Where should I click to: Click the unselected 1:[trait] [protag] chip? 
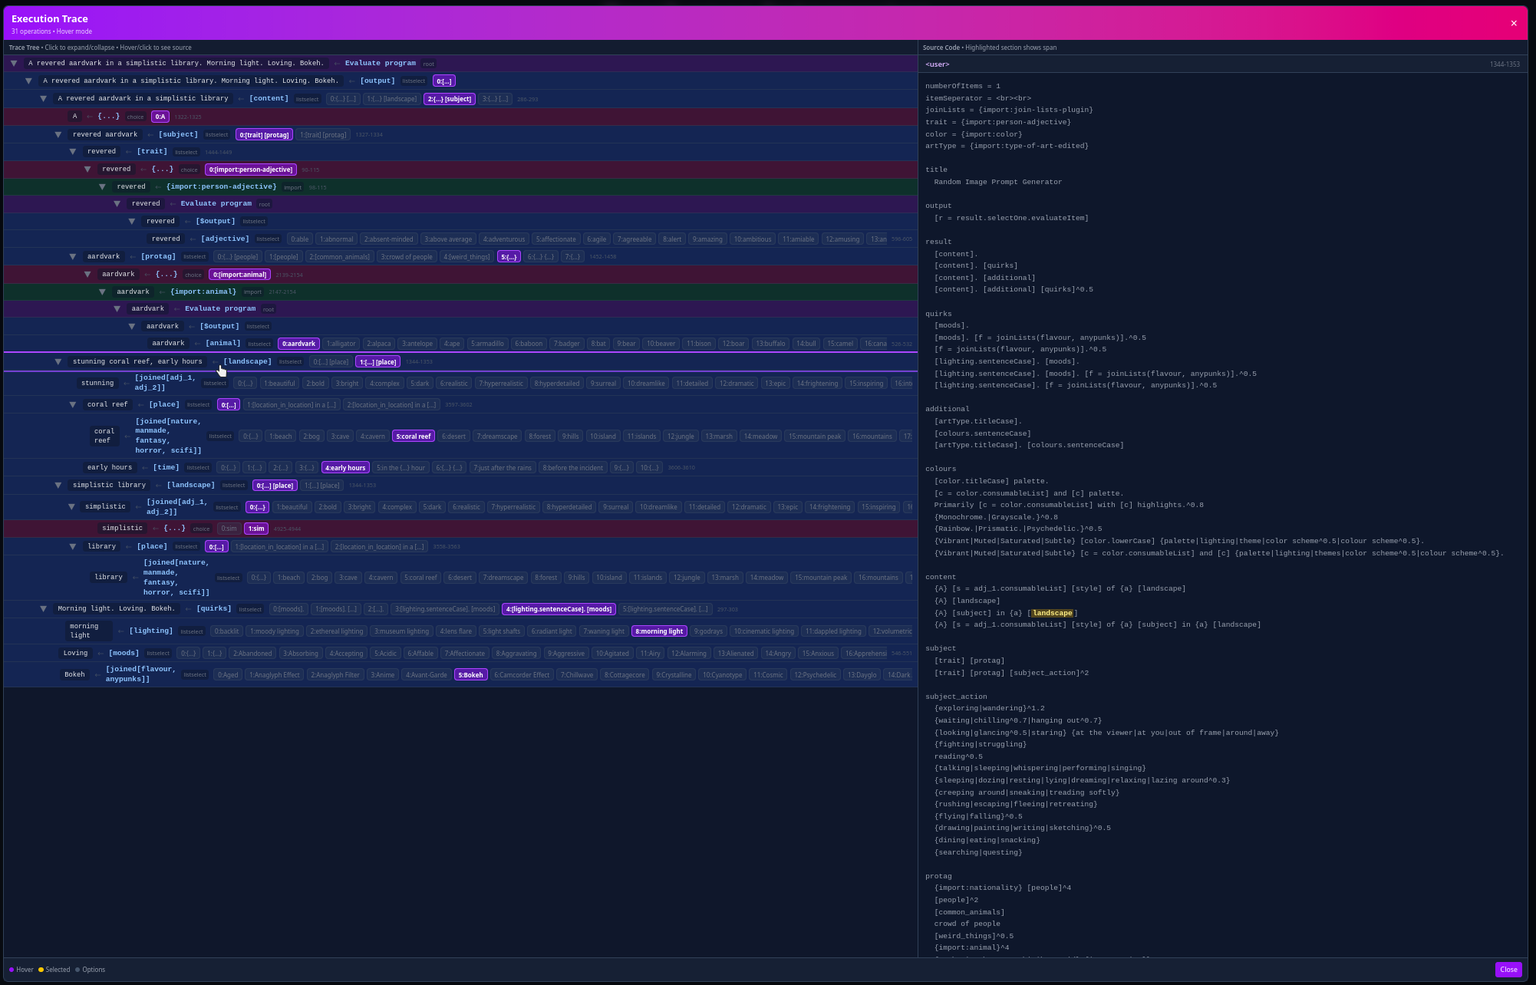[323, 135]
